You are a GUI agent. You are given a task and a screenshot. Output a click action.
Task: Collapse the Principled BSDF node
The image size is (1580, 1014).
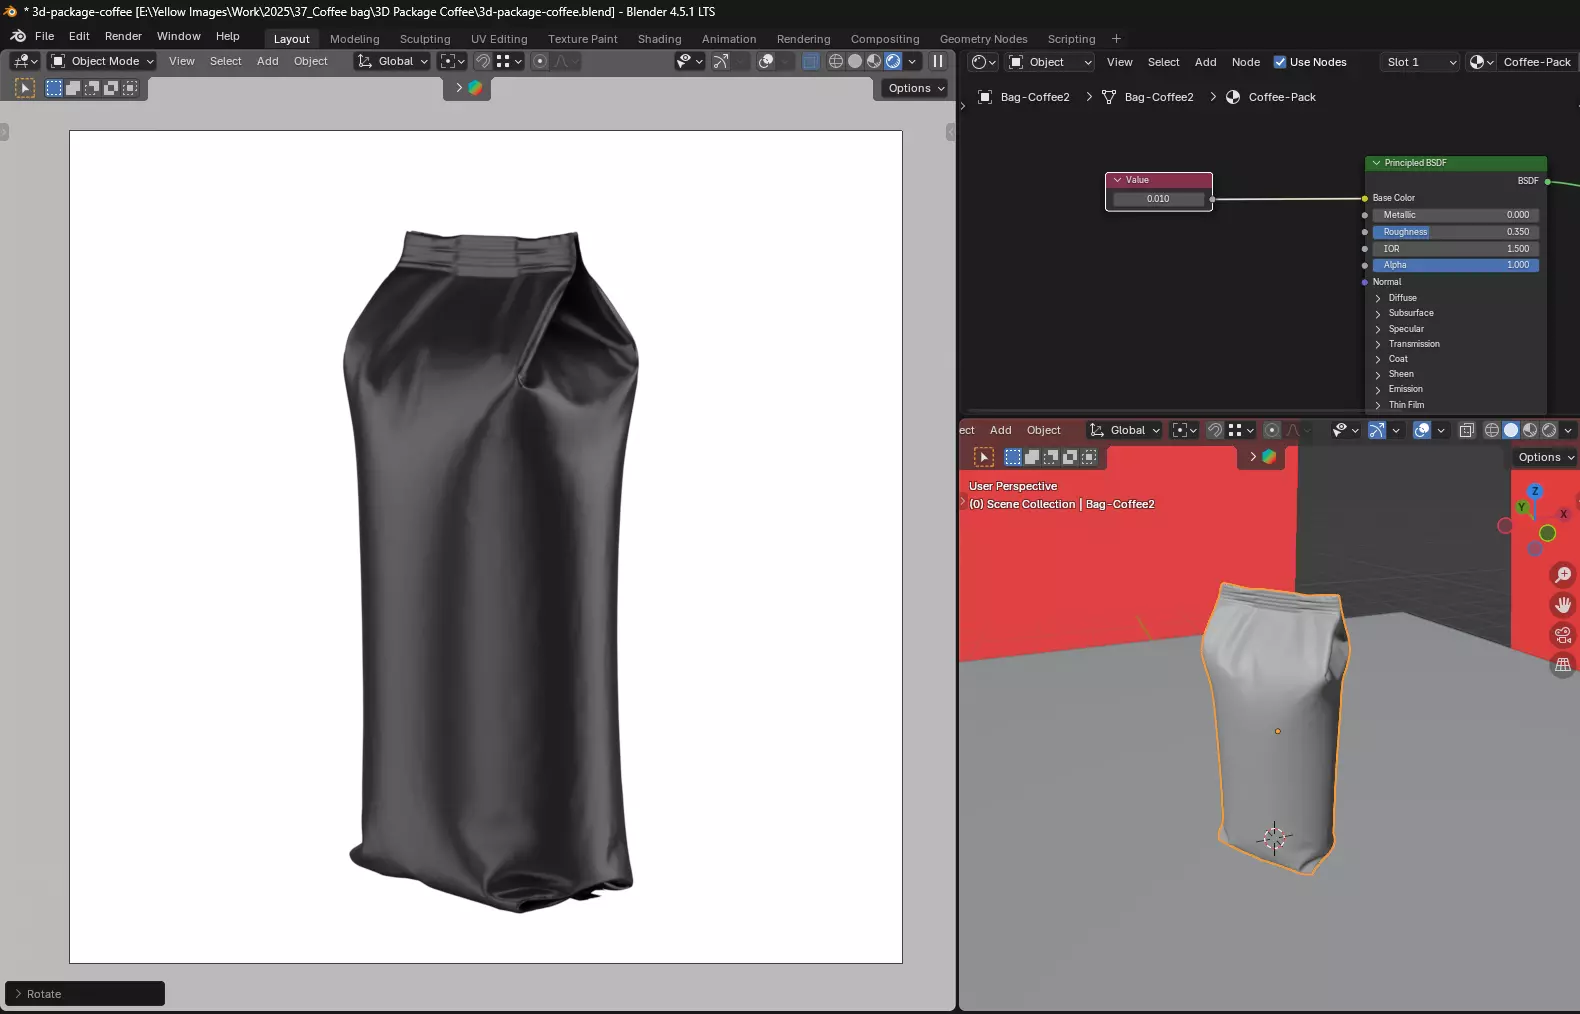[x=1376, y=163]
